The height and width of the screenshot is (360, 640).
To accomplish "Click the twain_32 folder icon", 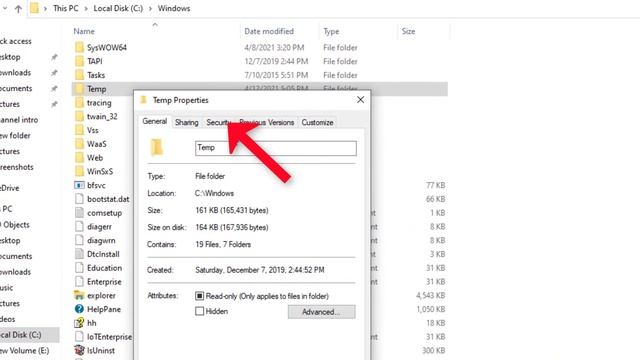I will point(79,116).
